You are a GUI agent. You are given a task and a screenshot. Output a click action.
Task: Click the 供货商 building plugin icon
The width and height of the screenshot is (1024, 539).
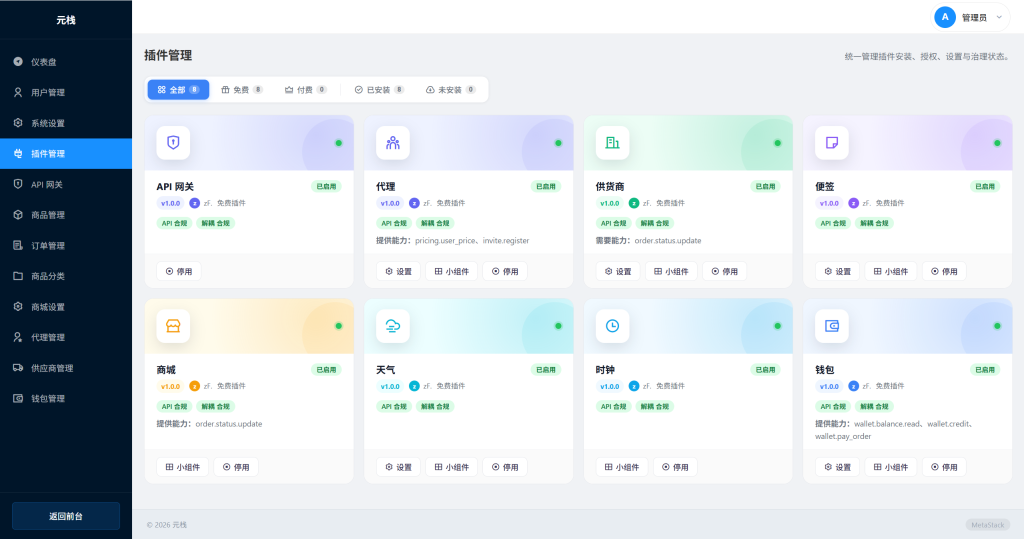tap(612, 143)
